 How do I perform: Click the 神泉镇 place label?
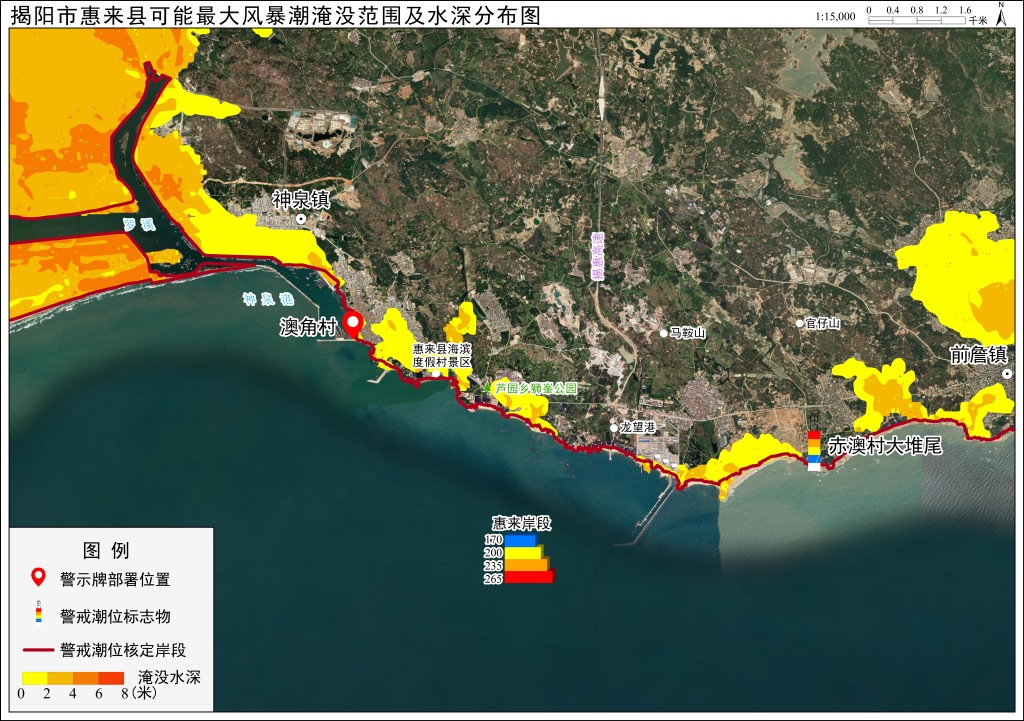pos(301,200)
